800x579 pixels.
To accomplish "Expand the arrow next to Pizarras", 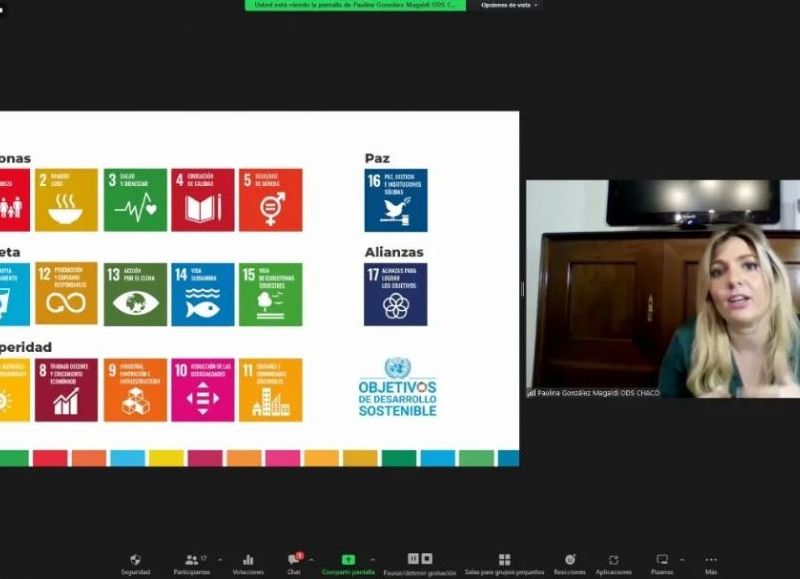I will (x=682, y=560).
